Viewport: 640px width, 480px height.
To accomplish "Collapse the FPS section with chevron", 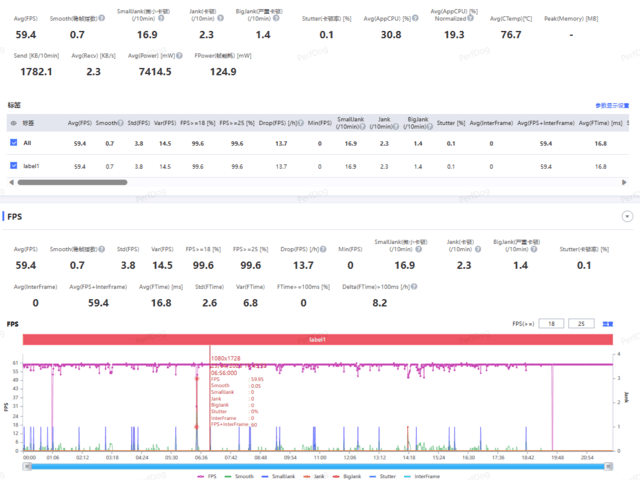I will pos(626,216).
